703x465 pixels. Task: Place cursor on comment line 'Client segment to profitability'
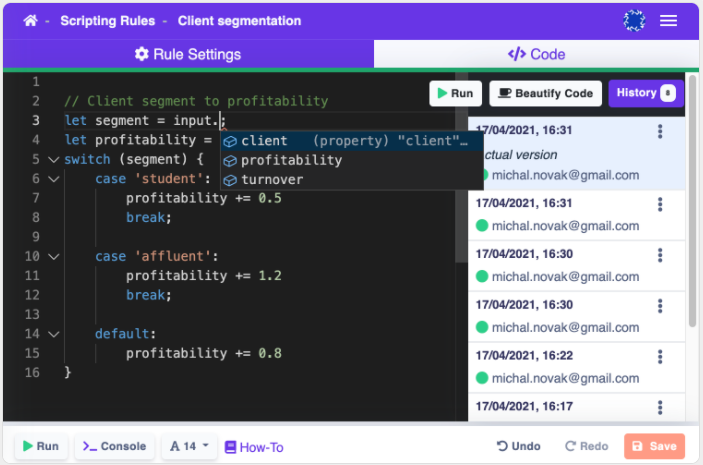(196, 101)
